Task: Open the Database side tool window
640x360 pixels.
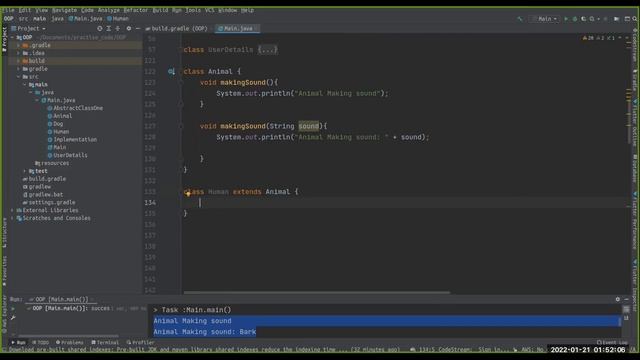Action: [635, 168]
